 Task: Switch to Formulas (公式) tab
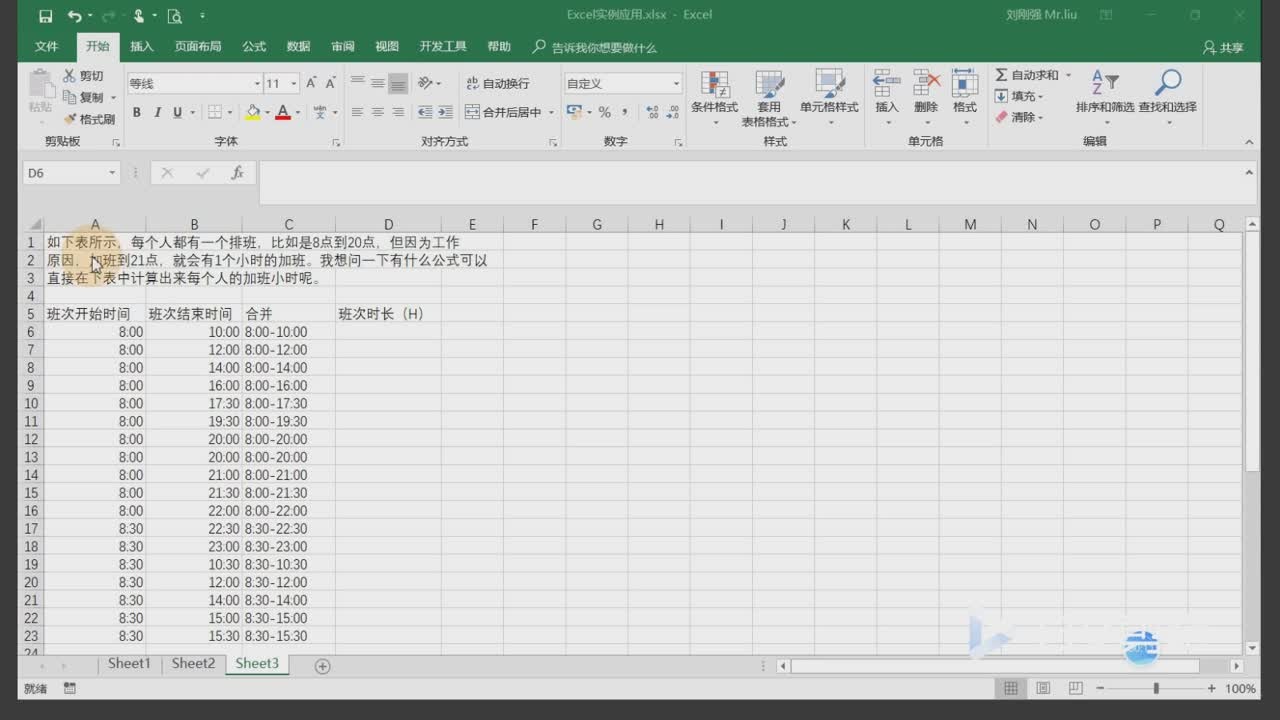[254, 47]
